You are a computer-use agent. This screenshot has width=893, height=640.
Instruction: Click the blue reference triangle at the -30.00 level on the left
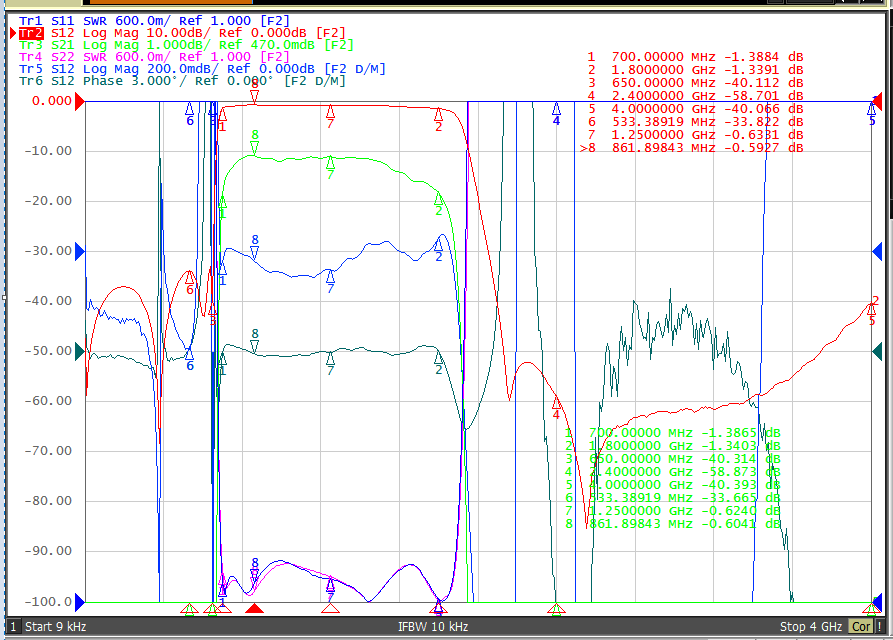(x=80, y=251)
